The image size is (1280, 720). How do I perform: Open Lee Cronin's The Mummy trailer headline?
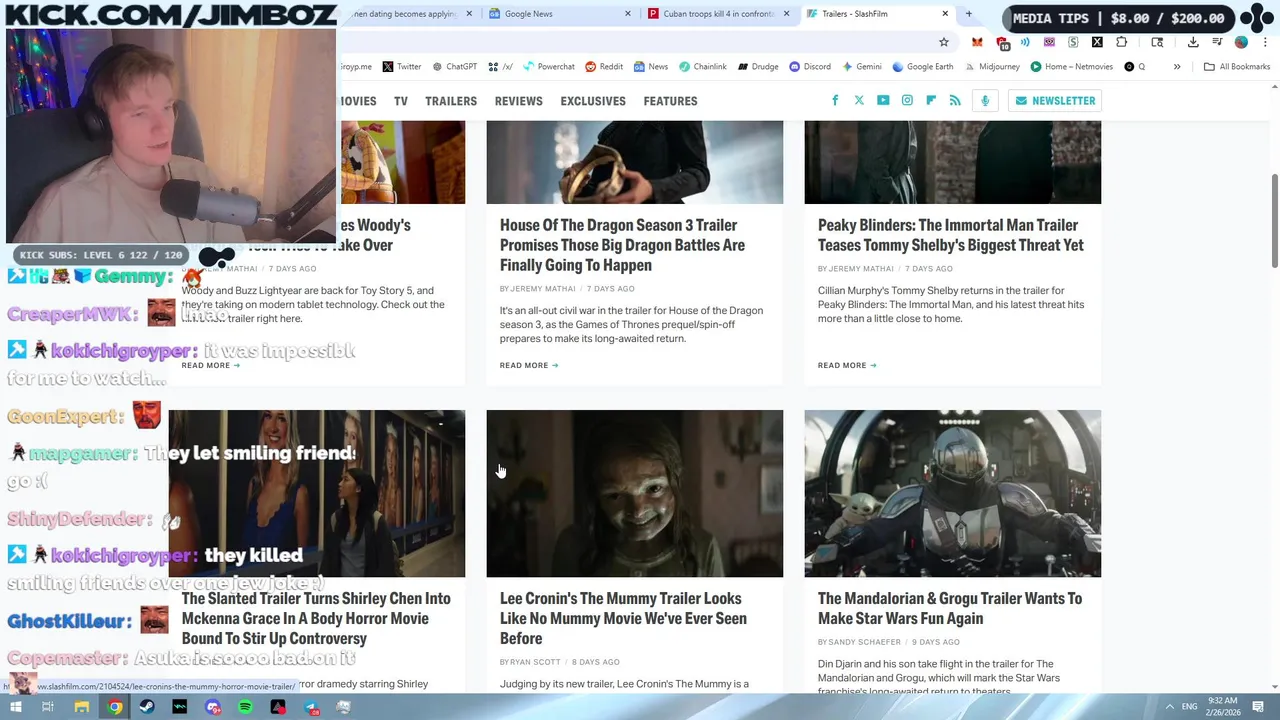tap(623, 618)
